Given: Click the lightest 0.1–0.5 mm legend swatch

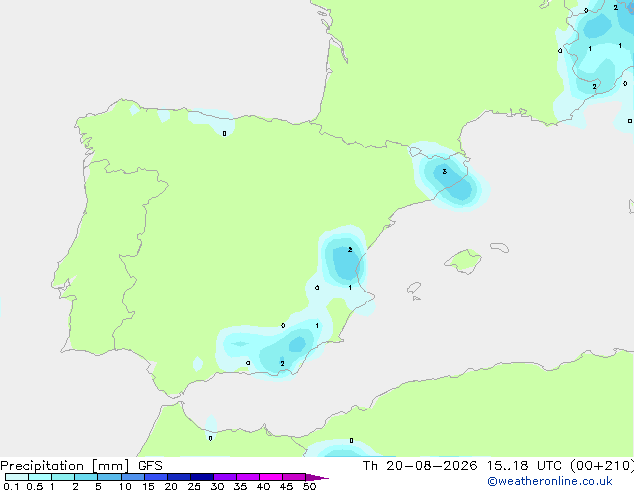Looking at the screenshot, I should coord(17,477).
